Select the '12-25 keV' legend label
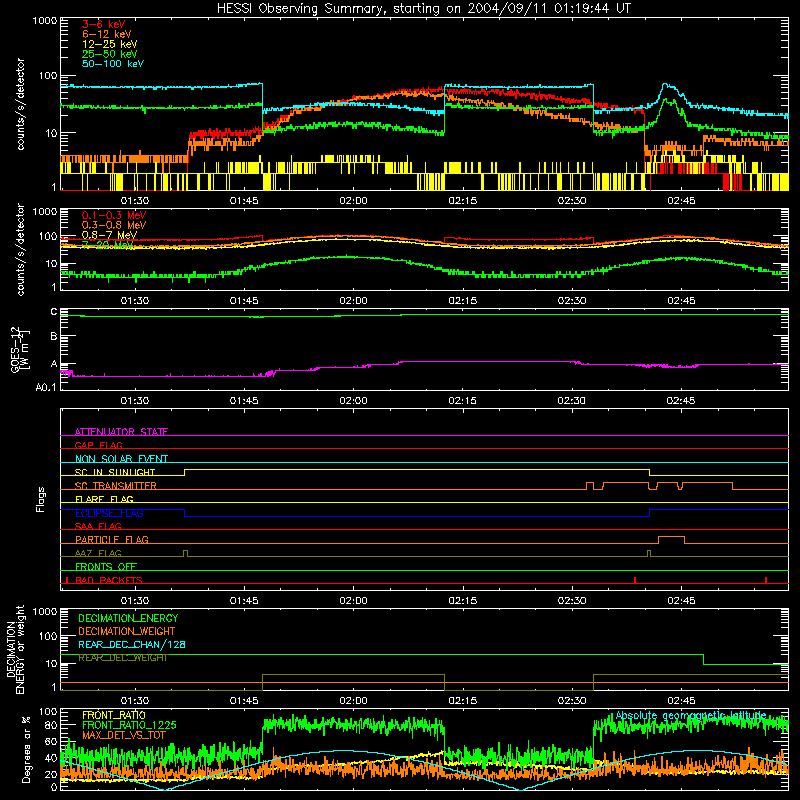This screenshot has height=800, width=800. point(109,44)
